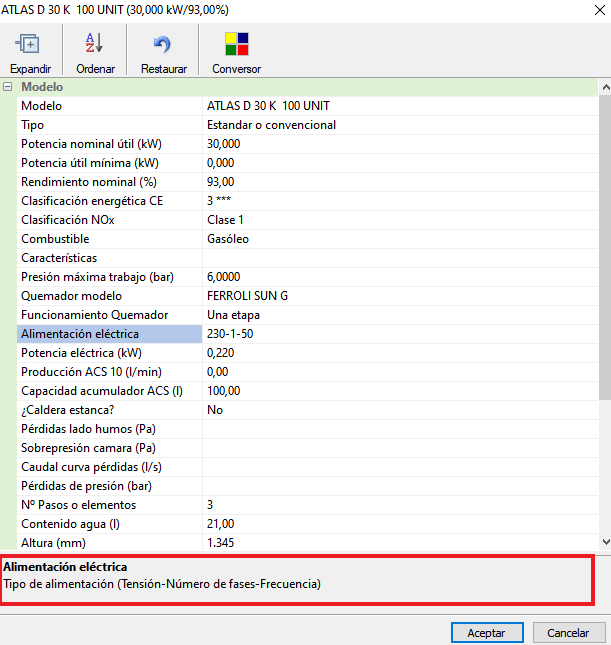The height and width of the screenshot is (645, 611).
Task: Click the empty Pérdidas lado humos value
Action: pos(400,429)
